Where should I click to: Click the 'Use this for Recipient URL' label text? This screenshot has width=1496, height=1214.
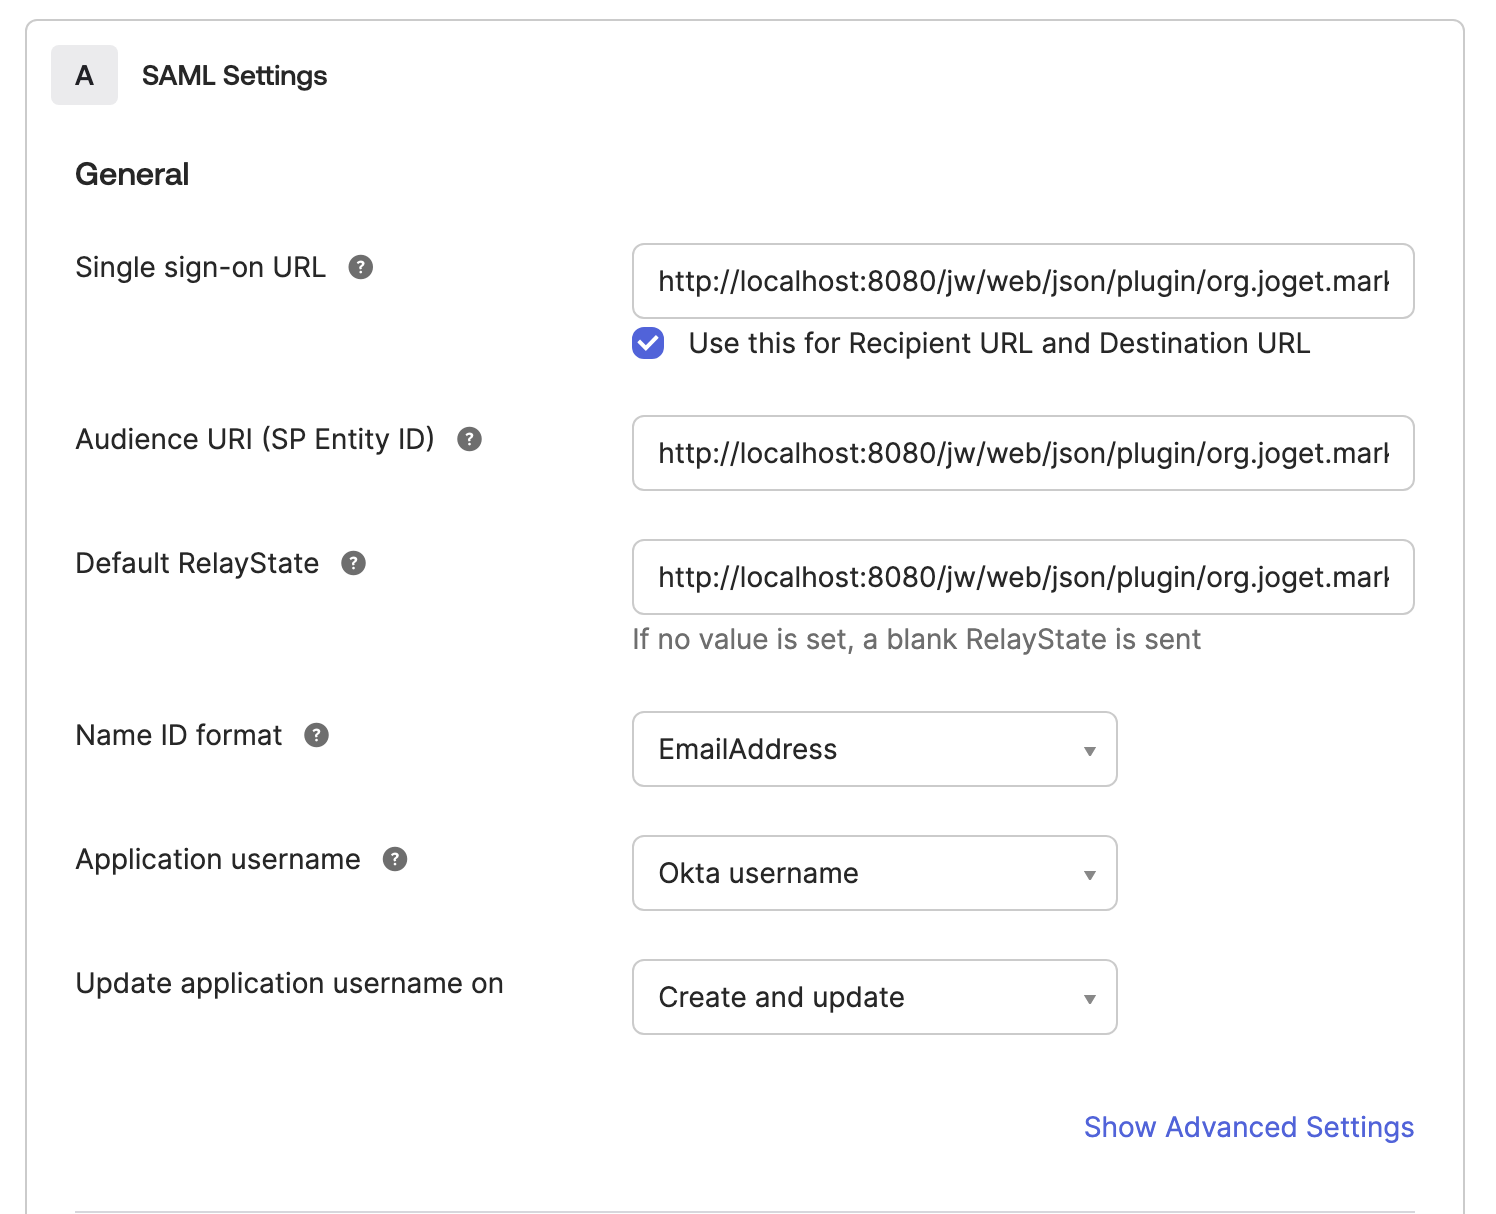[x=998, y=343]
